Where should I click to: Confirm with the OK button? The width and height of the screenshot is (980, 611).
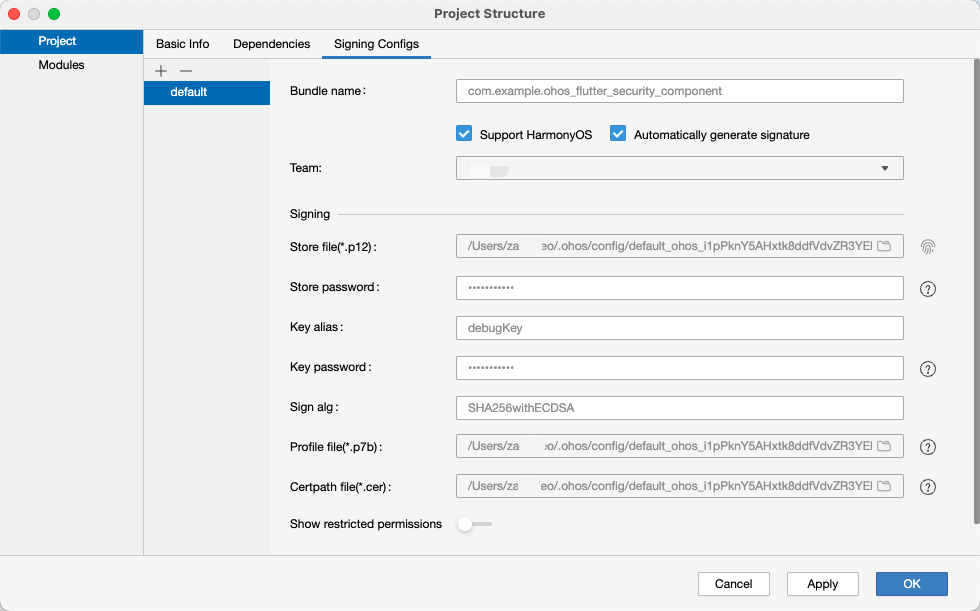pyautogui.click(x=912, y=584)
